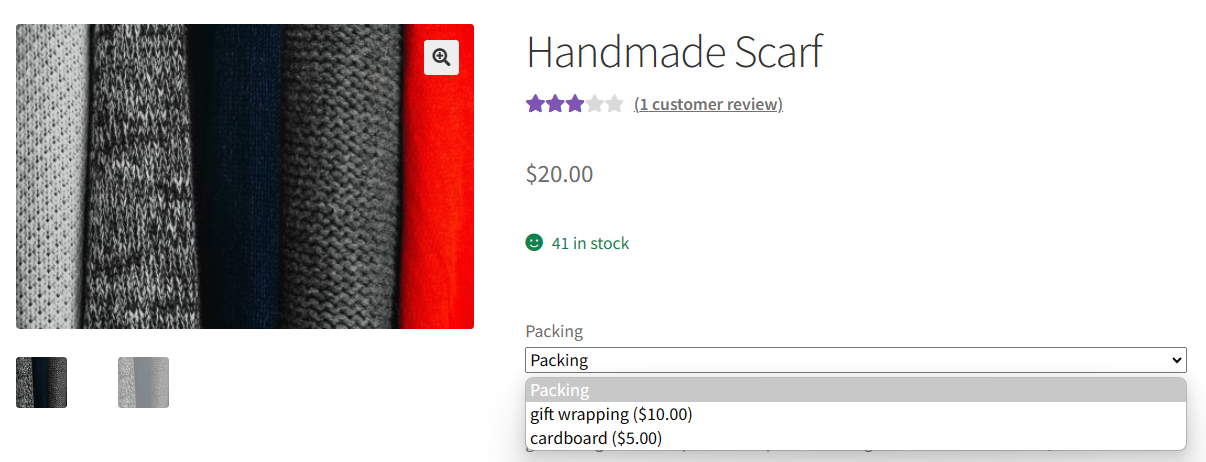The height and width of the screenshot is (462, 1206).
Task: Click the second purple rating star
Action: pos(555,103)
